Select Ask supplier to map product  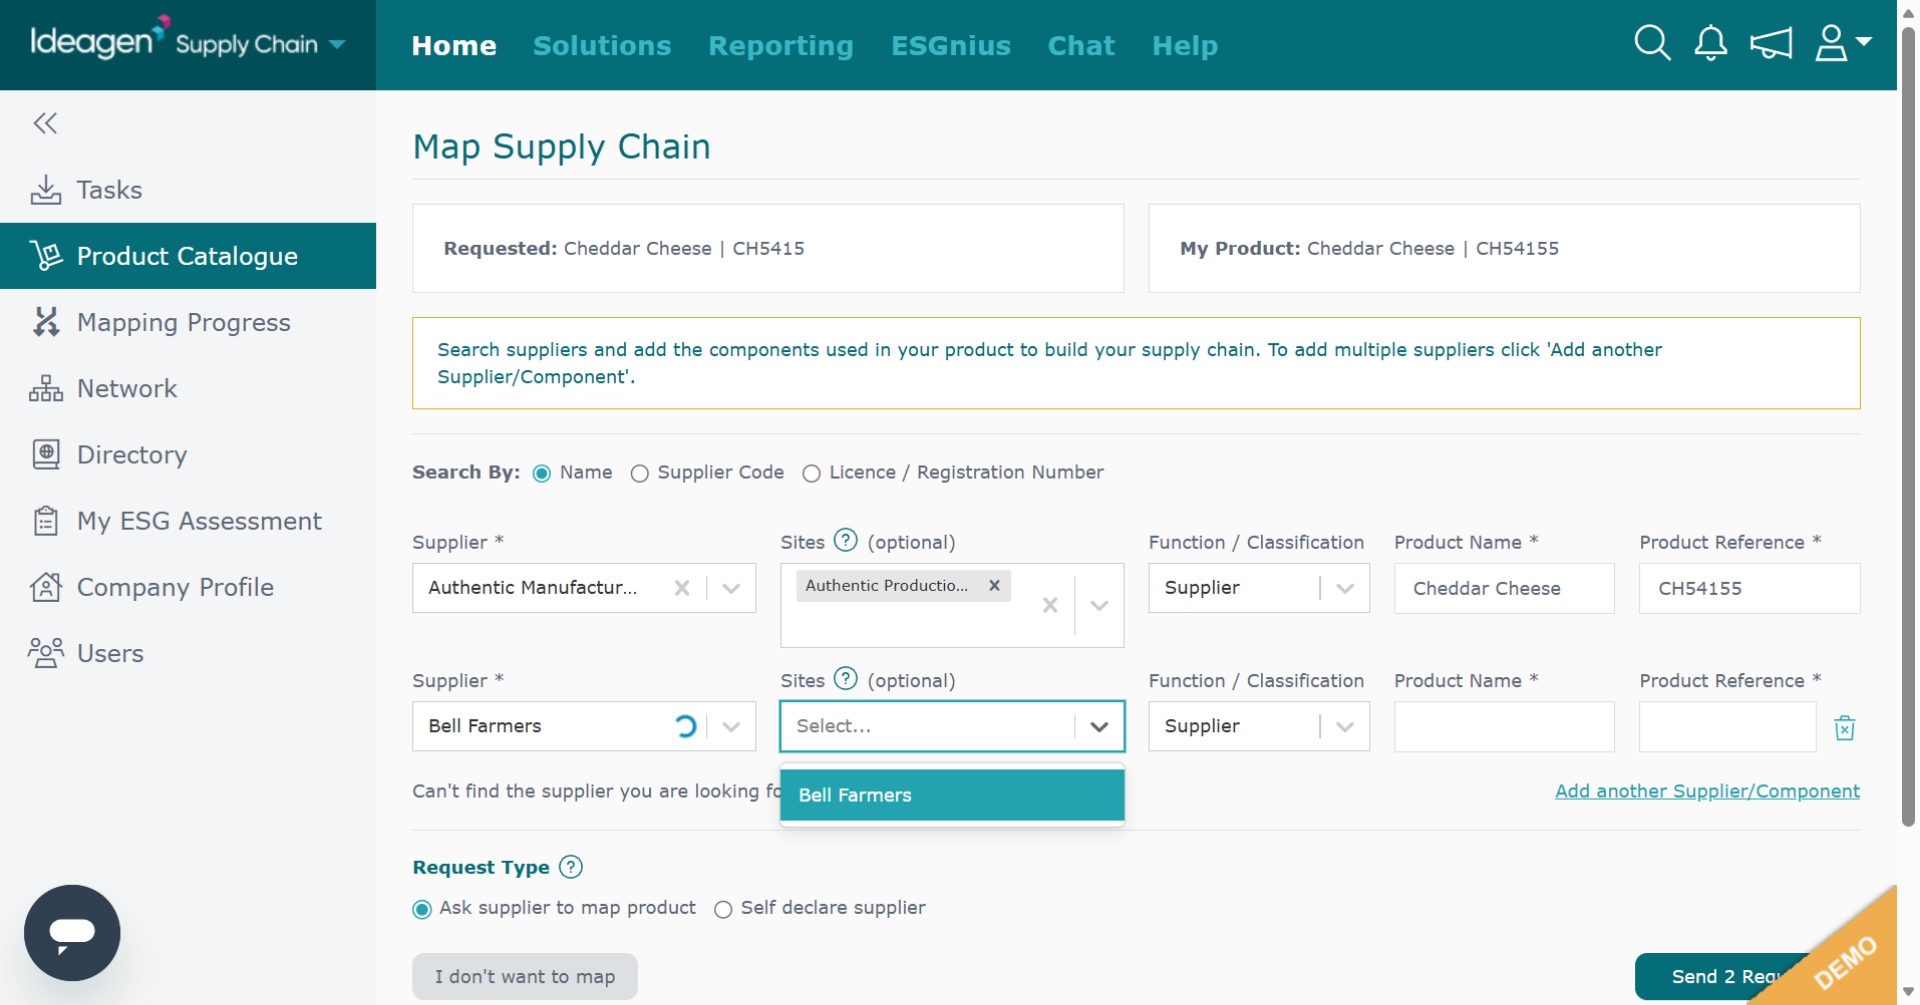[422, 909]
